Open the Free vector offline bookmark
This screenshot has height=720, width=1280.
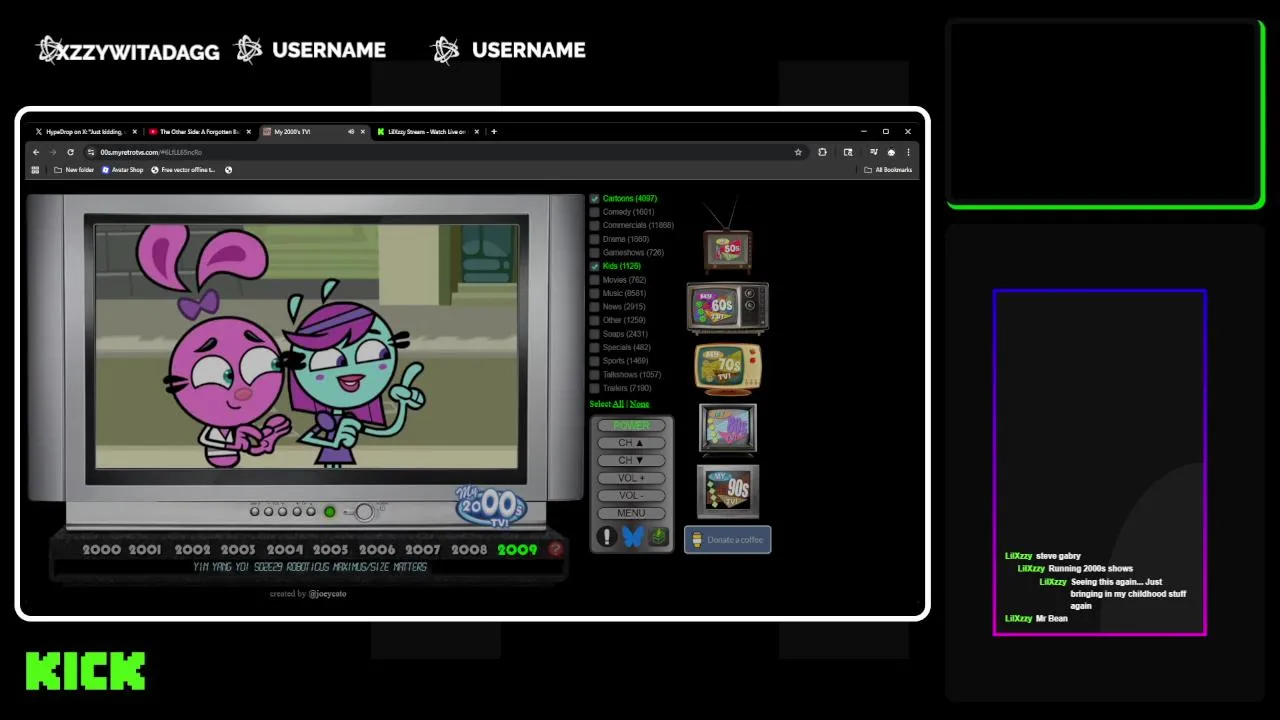click(x=184, y=170)
